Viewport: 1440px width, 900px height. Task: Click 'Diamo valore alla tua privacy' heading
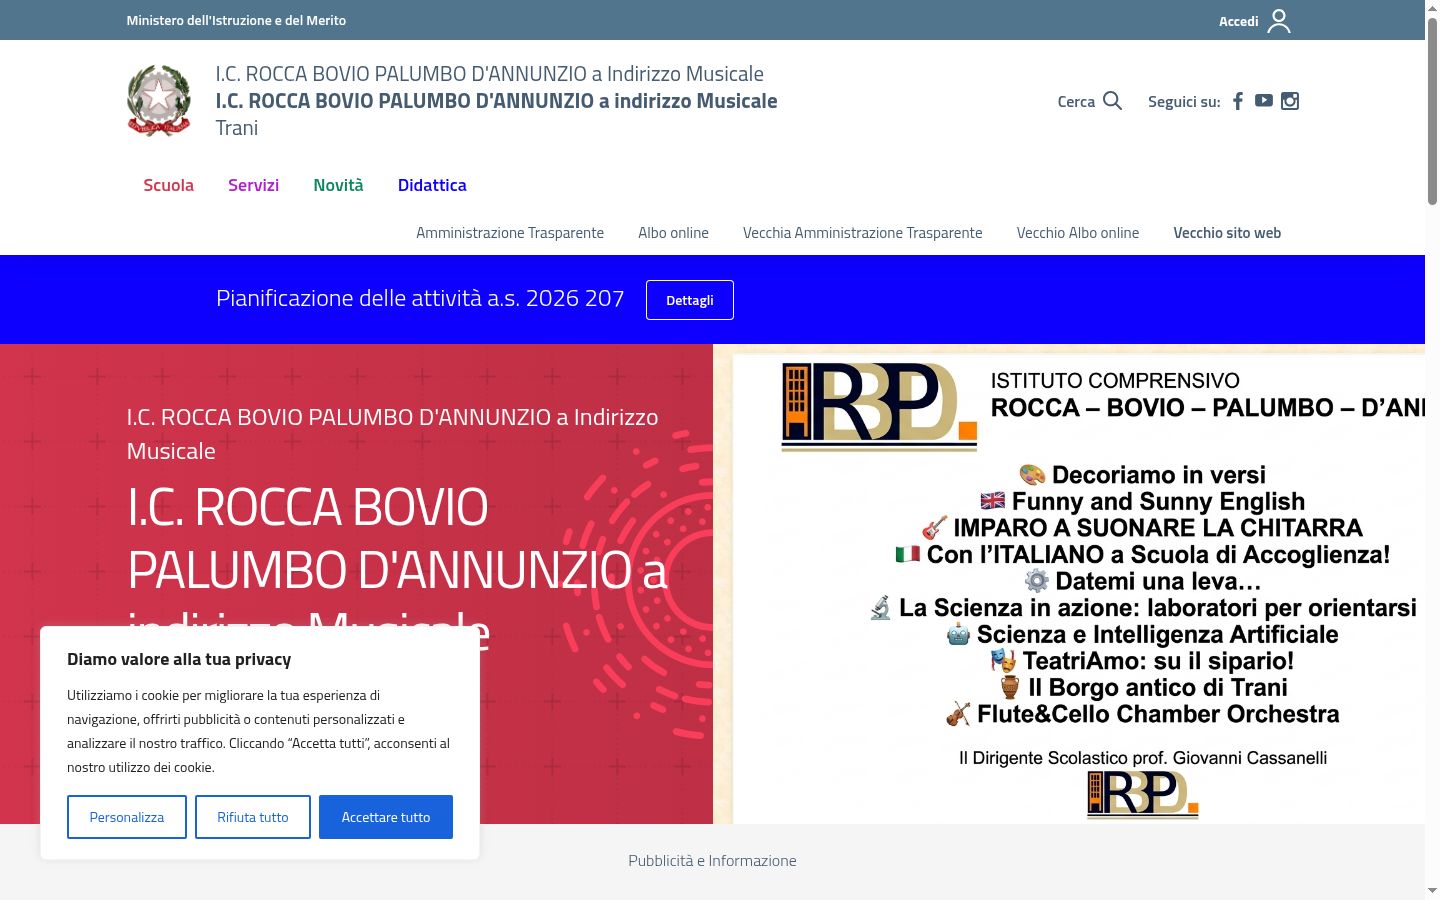[x=179, y=659]
